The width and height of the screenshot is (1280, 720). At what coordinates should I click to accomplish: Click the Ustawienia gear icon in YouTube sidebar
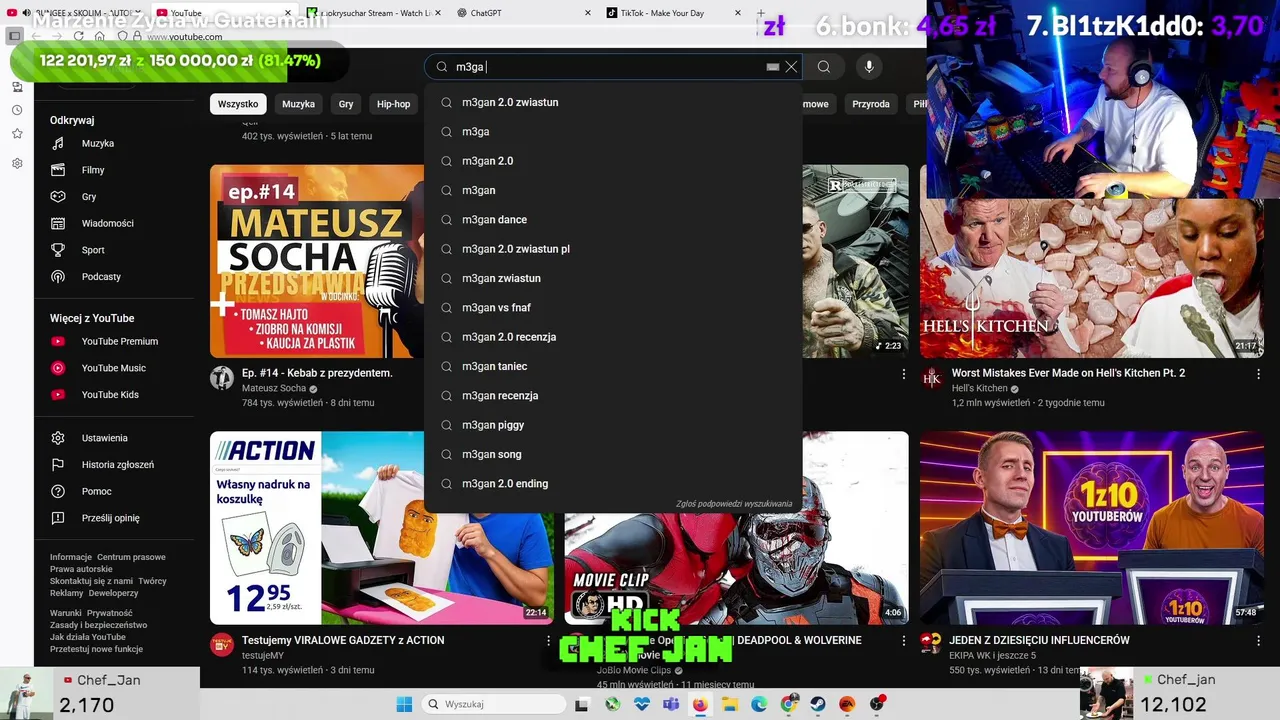click(x=58, y=438)
